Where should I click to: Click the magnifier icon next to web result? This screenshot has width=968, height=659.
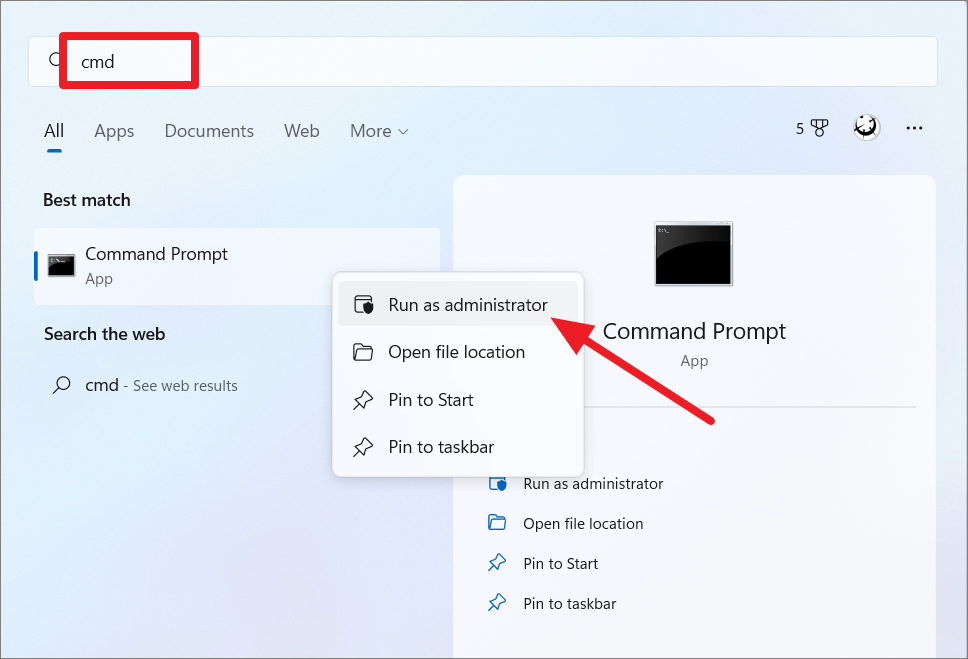(x=62, y=385)
